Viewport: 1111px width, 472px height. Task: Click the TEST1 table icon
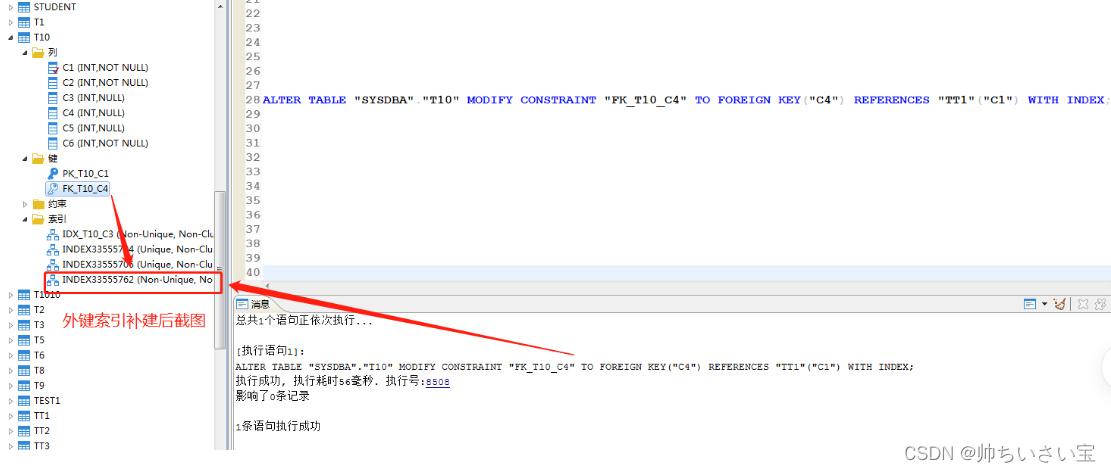coord(23,400)
